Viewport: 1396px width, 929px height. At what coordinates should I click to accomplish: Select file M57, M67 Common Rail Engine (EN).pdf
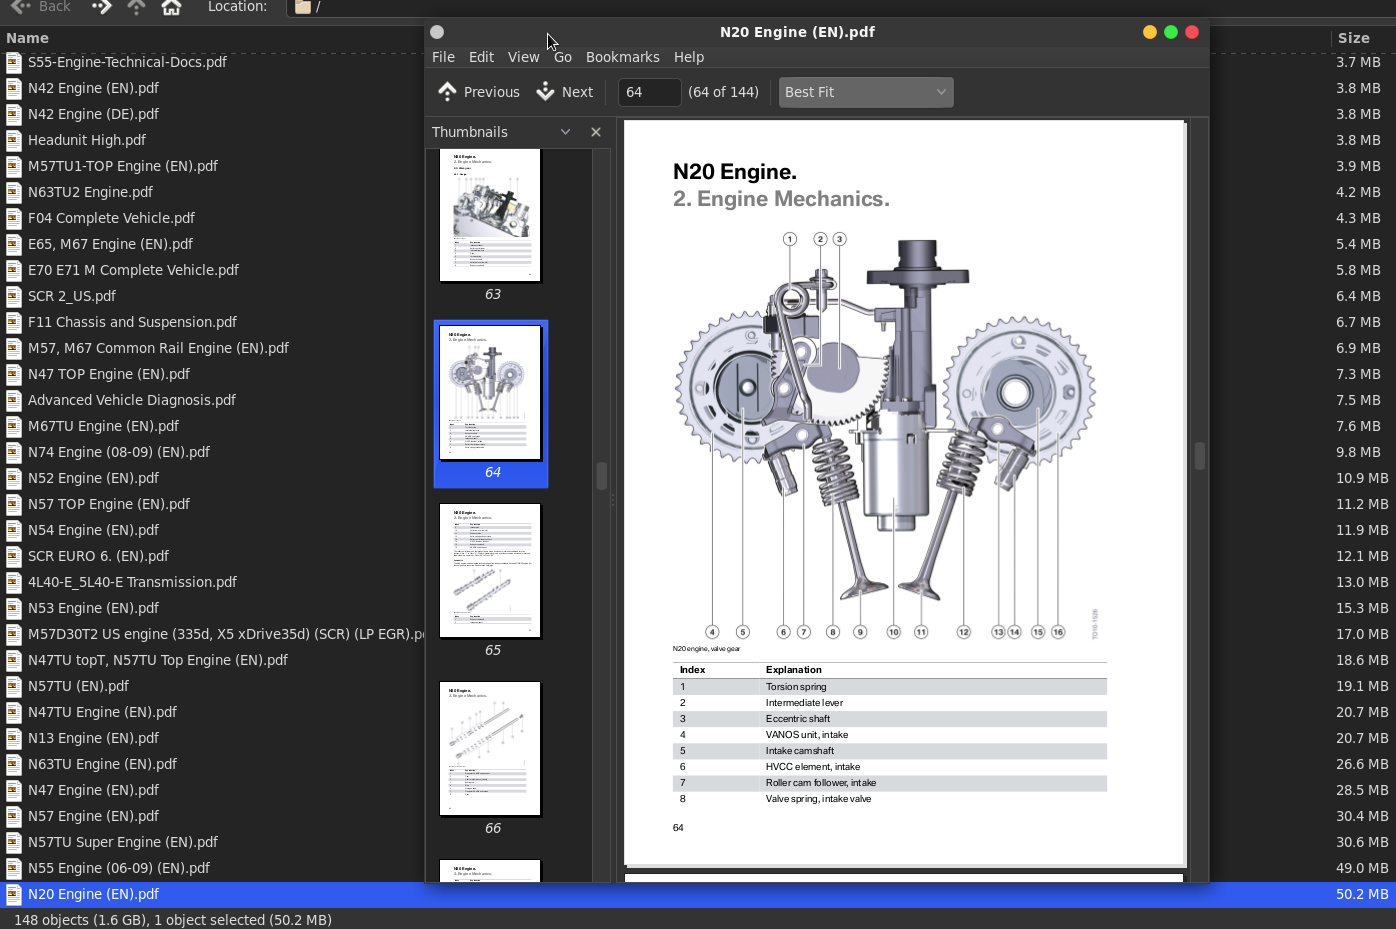158,348
